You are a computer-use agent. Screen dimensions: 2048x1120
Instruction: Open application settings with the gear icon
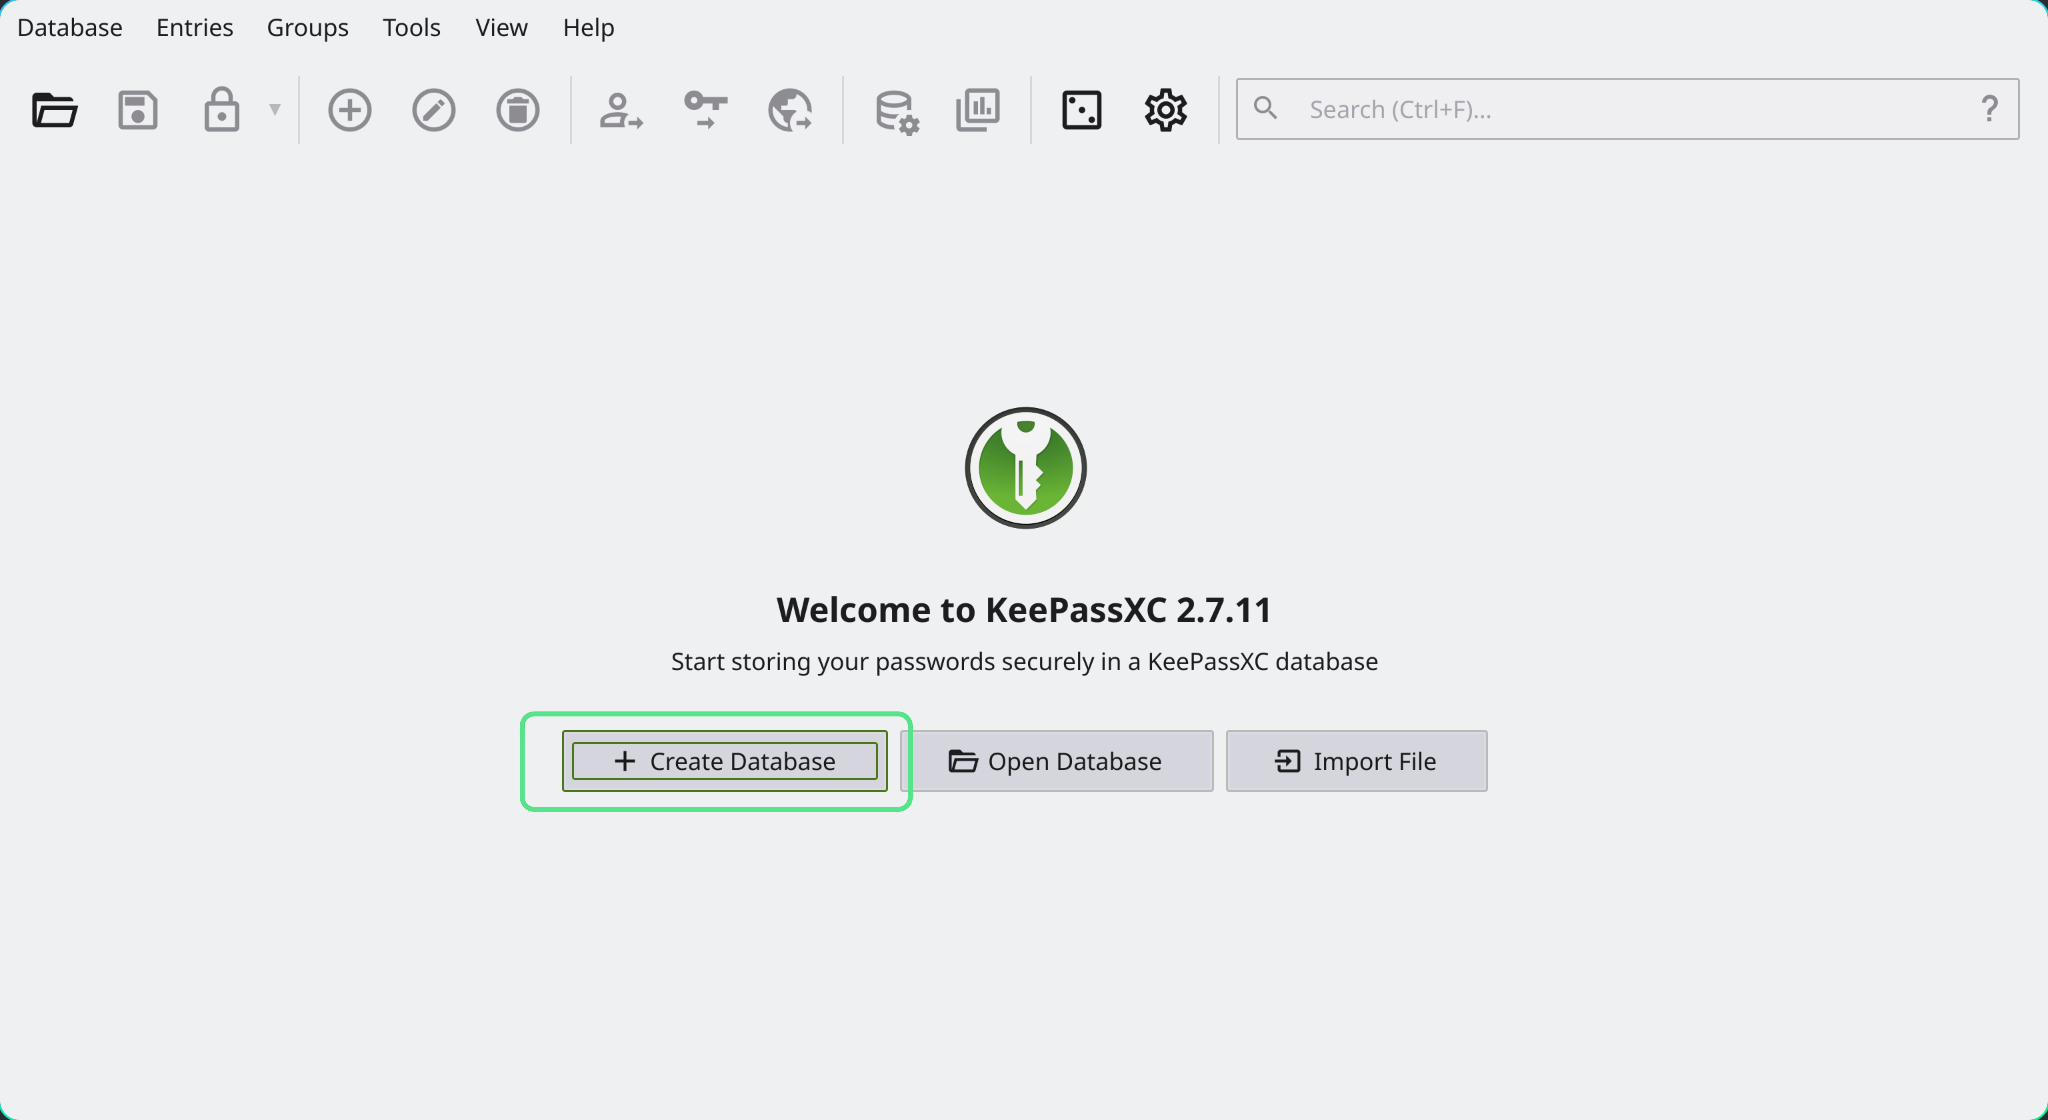[x=1165, y=110]
